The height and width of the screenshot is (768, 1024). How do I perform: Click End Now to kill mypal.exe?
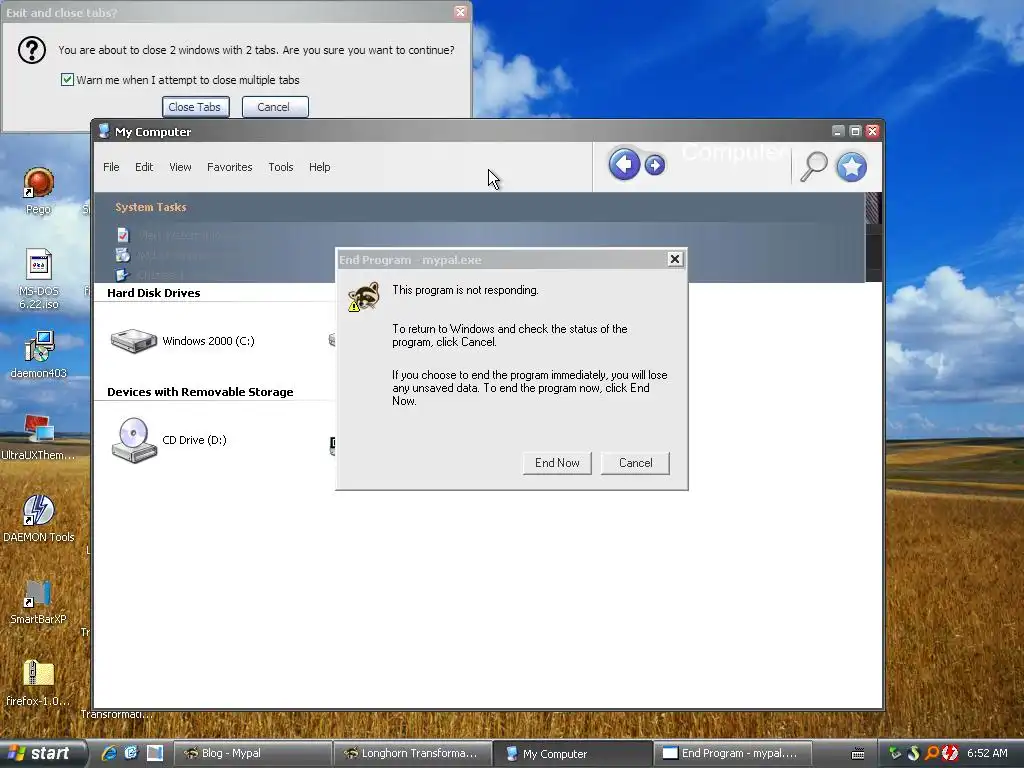tap(557, 463)
